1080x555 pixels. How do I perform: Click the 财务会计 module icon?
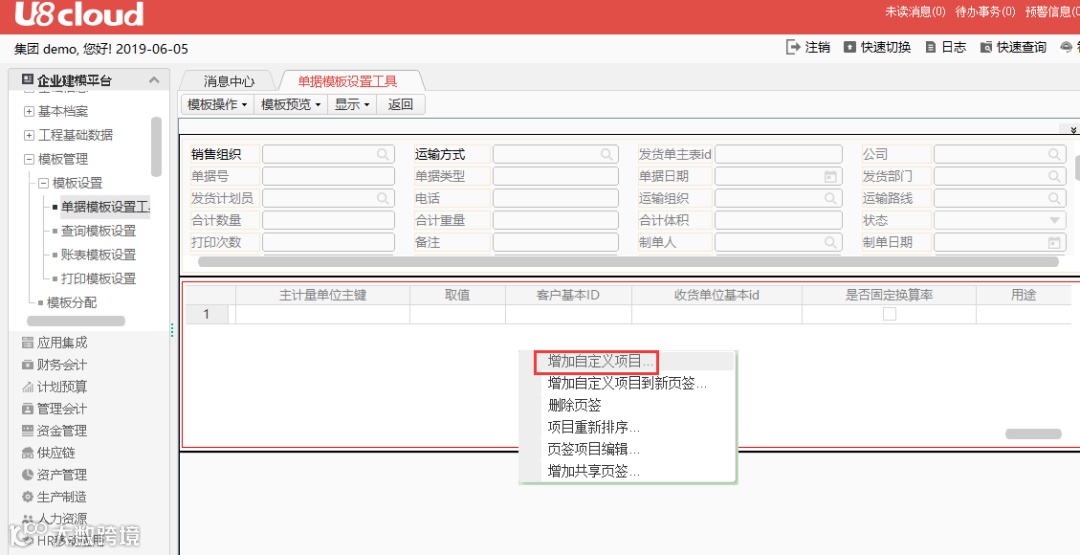pyautogui.click(x=28, y=364)
